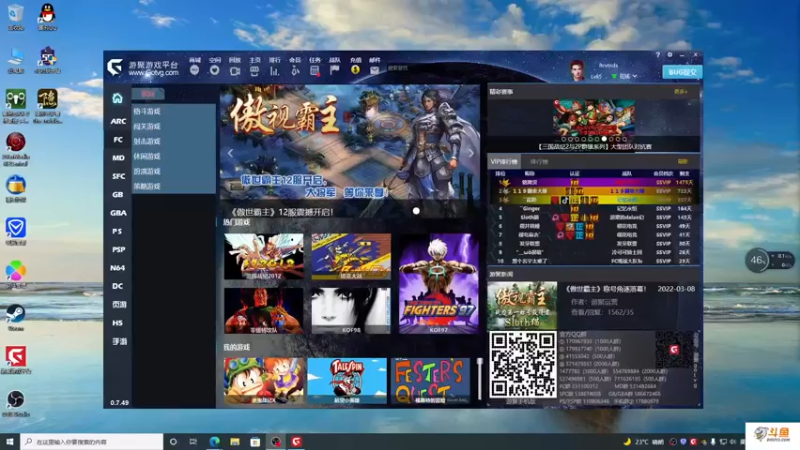This screenshot has width=800, height=450.
Task: Switch to VIP排行榜 tab
Action: 504,161
